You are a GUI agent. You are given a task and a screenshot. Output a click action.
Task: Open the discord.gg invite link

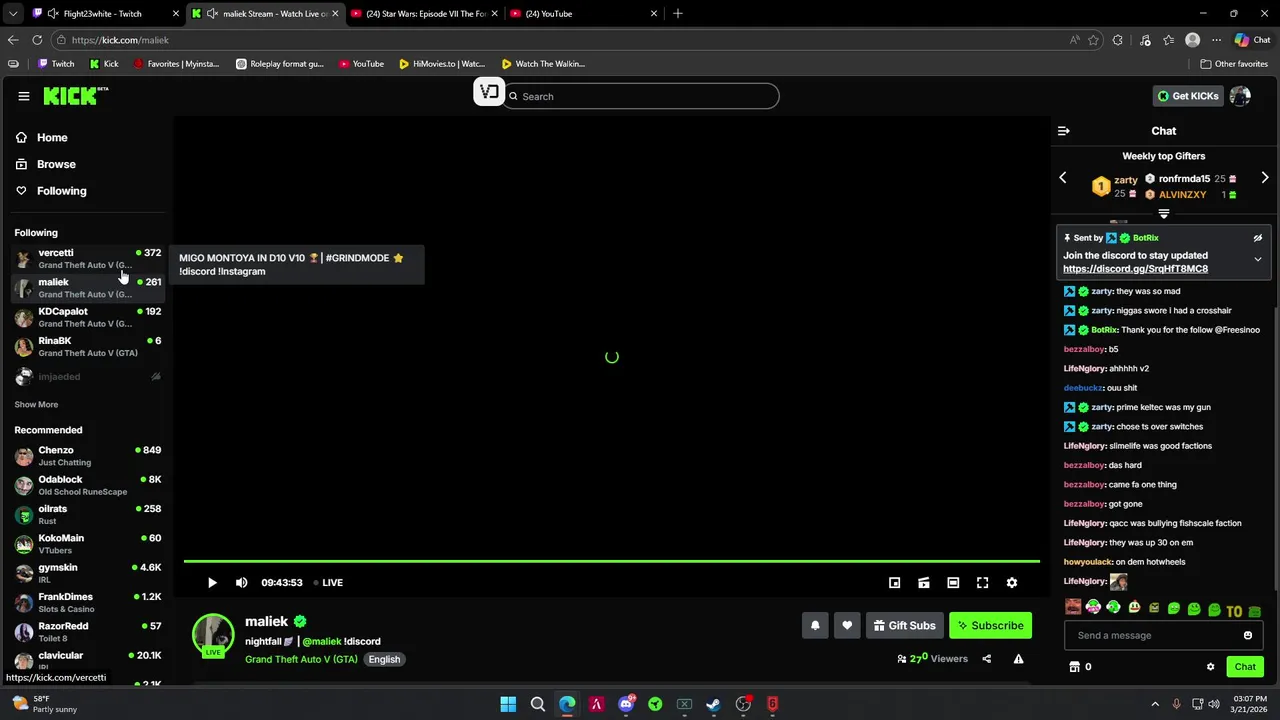1135,269
